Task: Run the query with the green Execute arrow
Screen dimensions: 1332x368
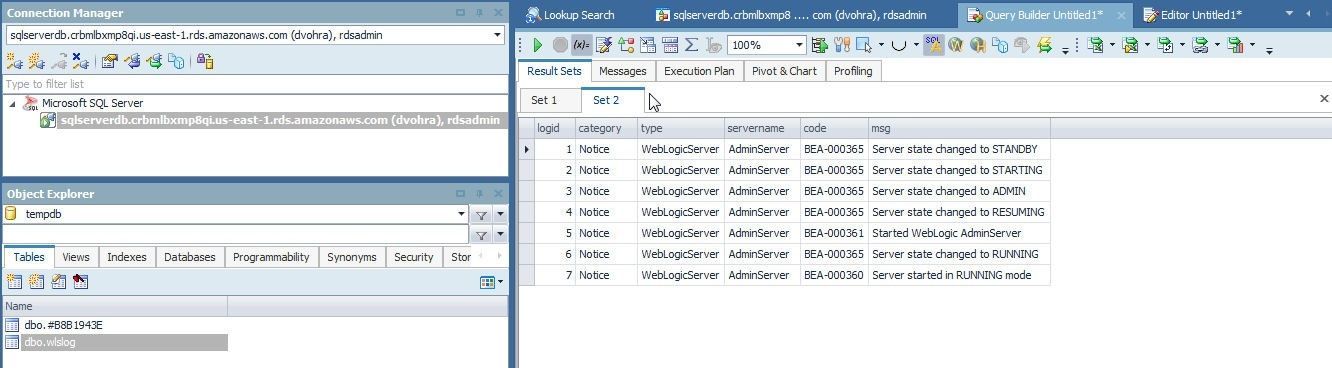Action: 538,45
